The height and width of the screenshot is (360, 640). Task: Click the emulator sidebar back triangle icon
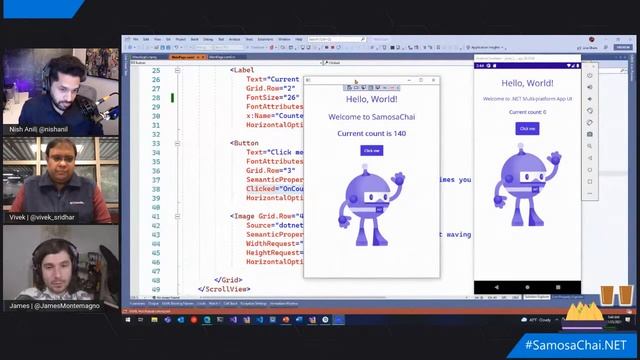click(590, 158)
